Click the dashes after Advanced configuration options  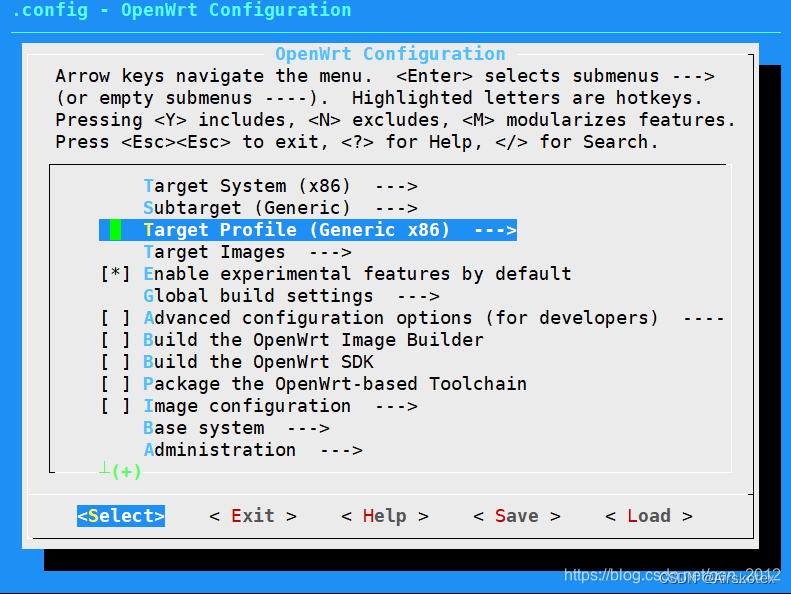(704, 318)
